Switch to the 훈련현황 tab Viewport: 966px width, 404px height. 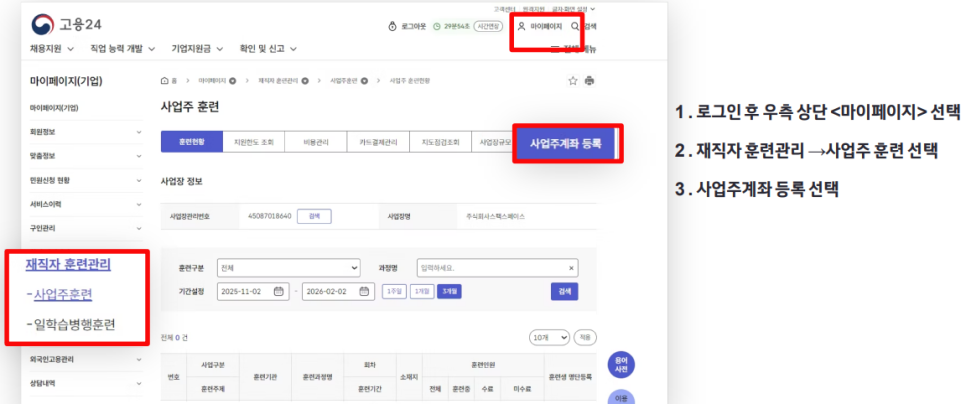coord(192,142)
